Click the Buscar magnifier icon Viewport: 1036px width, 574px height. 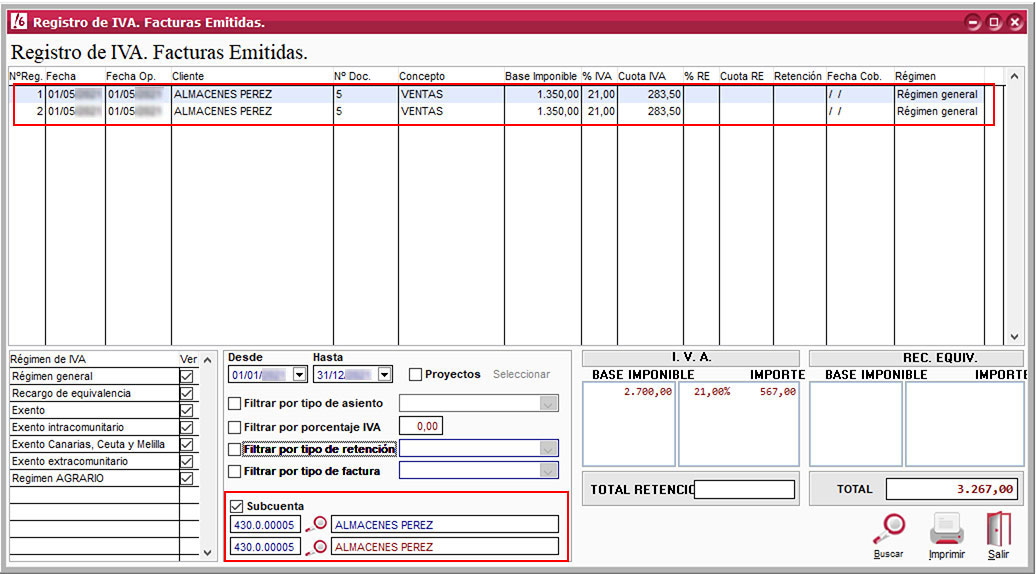pyautogui.click(x=889, y=530)
